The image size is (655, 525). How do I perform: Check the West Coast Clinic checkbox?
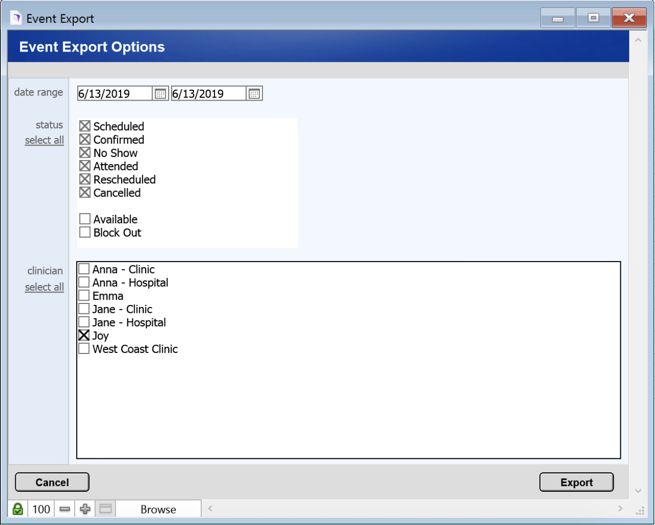[84, 349]
